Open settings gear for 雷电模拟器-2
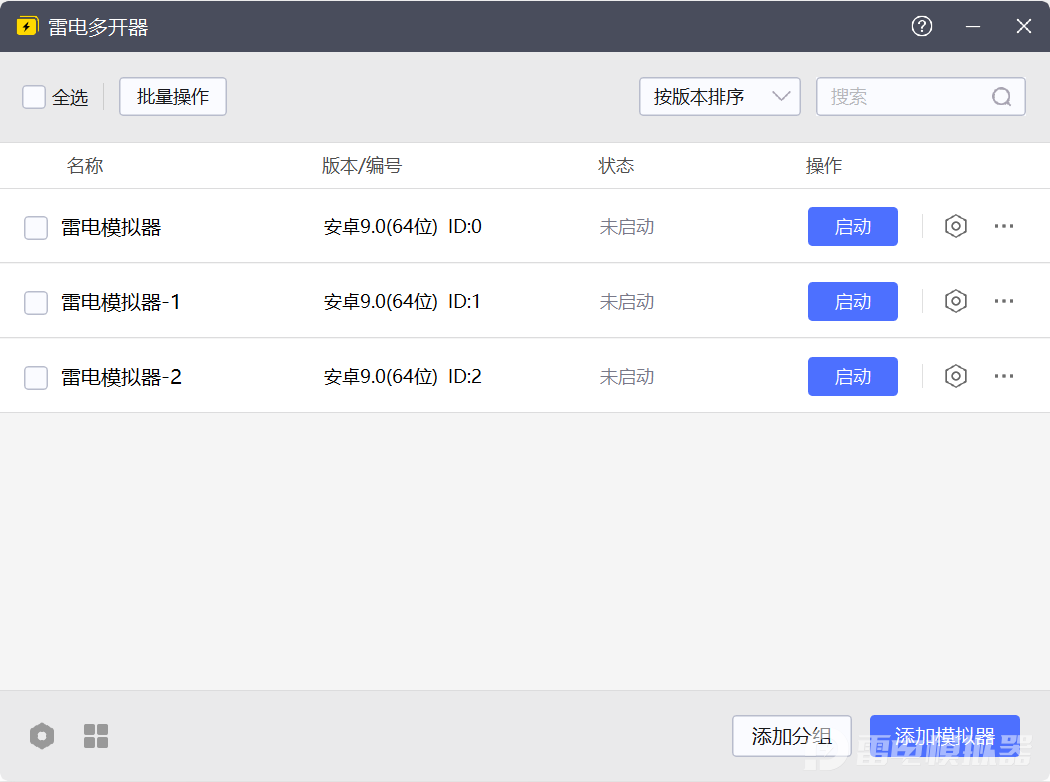 (956, 376)
